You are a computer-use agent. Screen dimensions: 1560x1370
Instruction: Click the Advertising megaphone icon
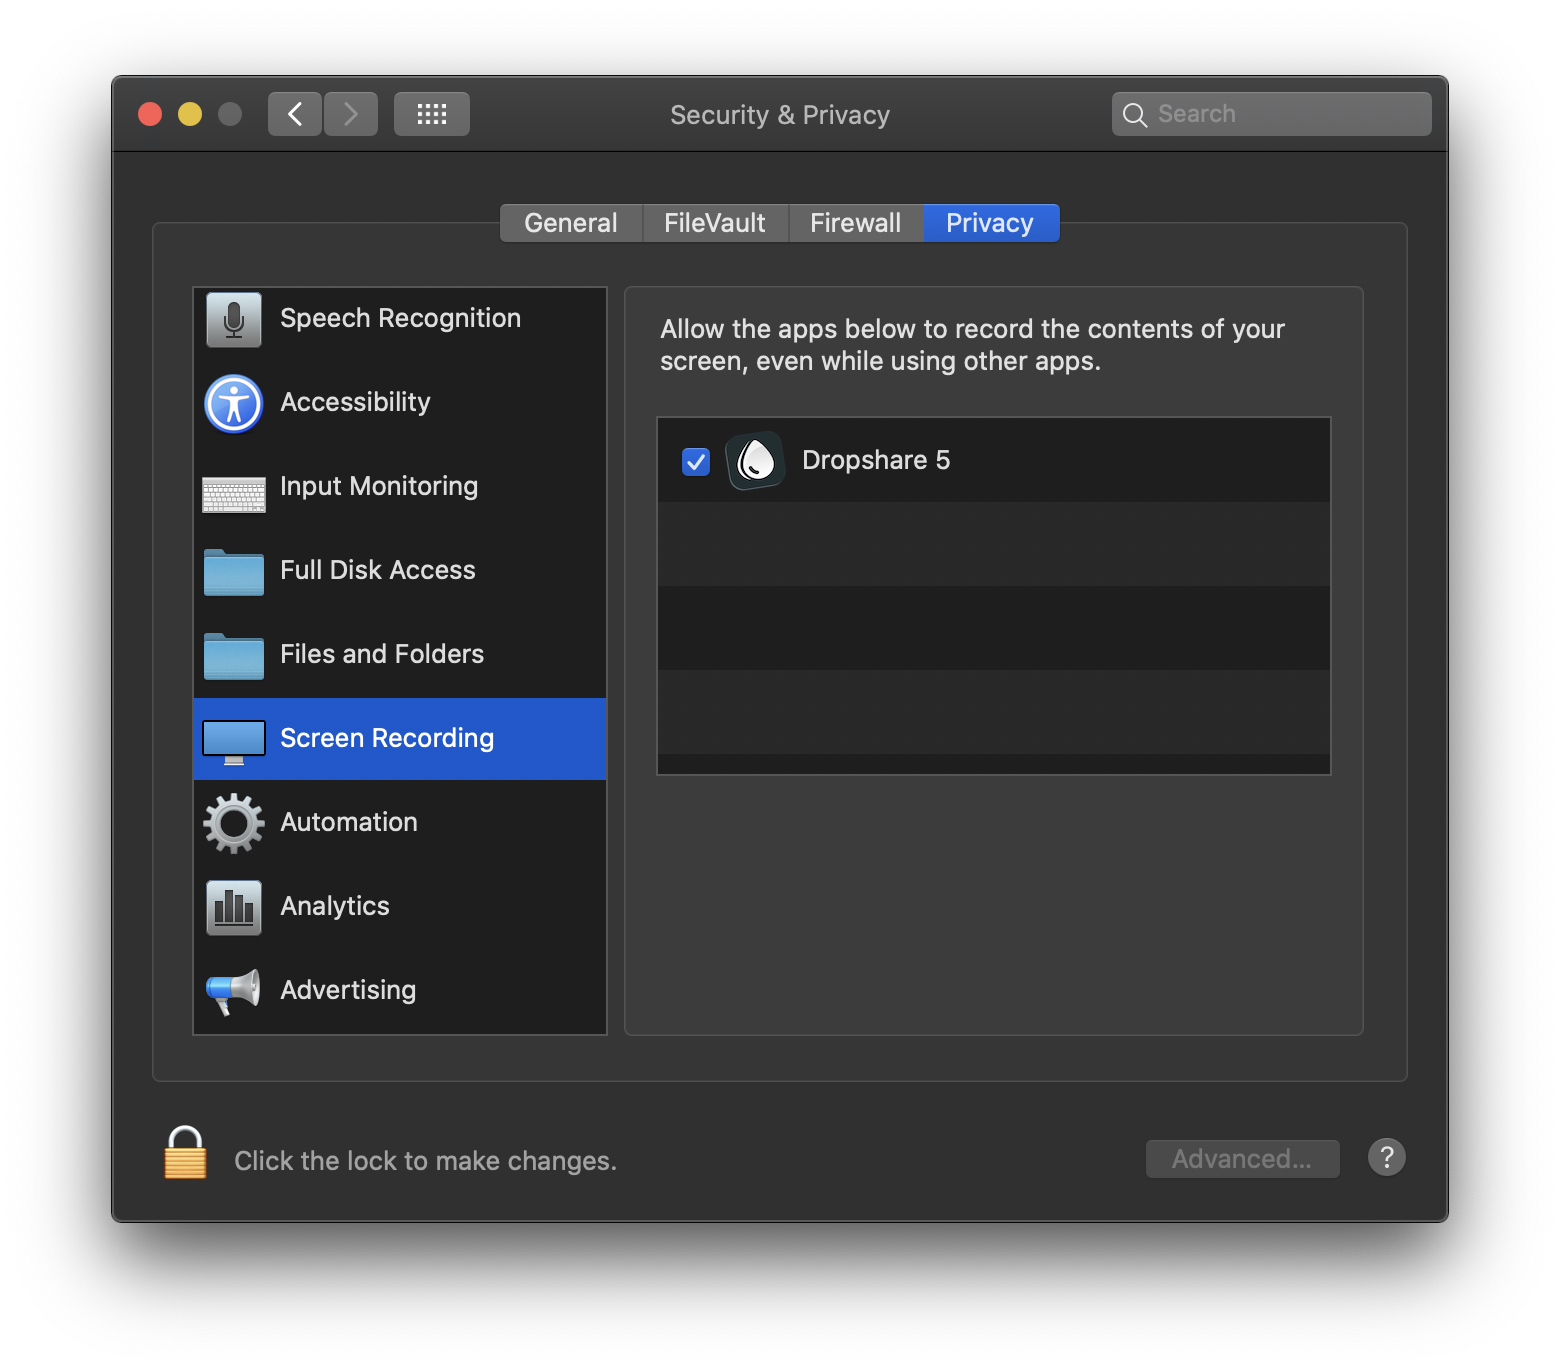pyautogui.click(x=232, y=990)
